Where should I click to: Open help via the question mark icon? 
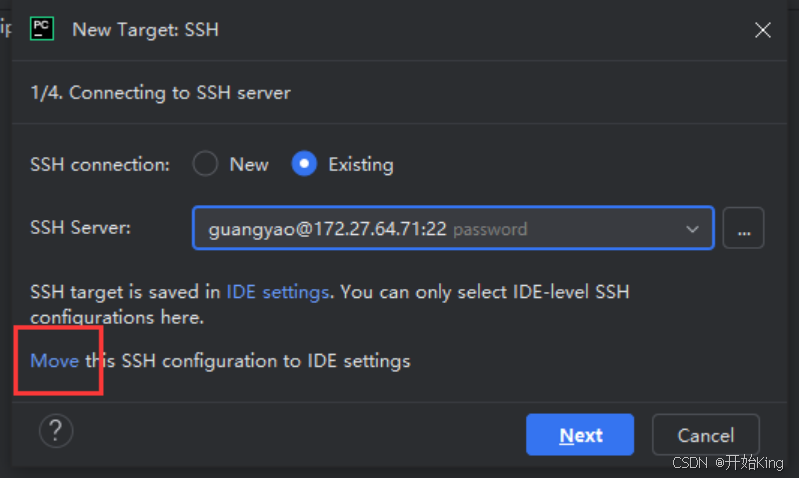(56, 431)
